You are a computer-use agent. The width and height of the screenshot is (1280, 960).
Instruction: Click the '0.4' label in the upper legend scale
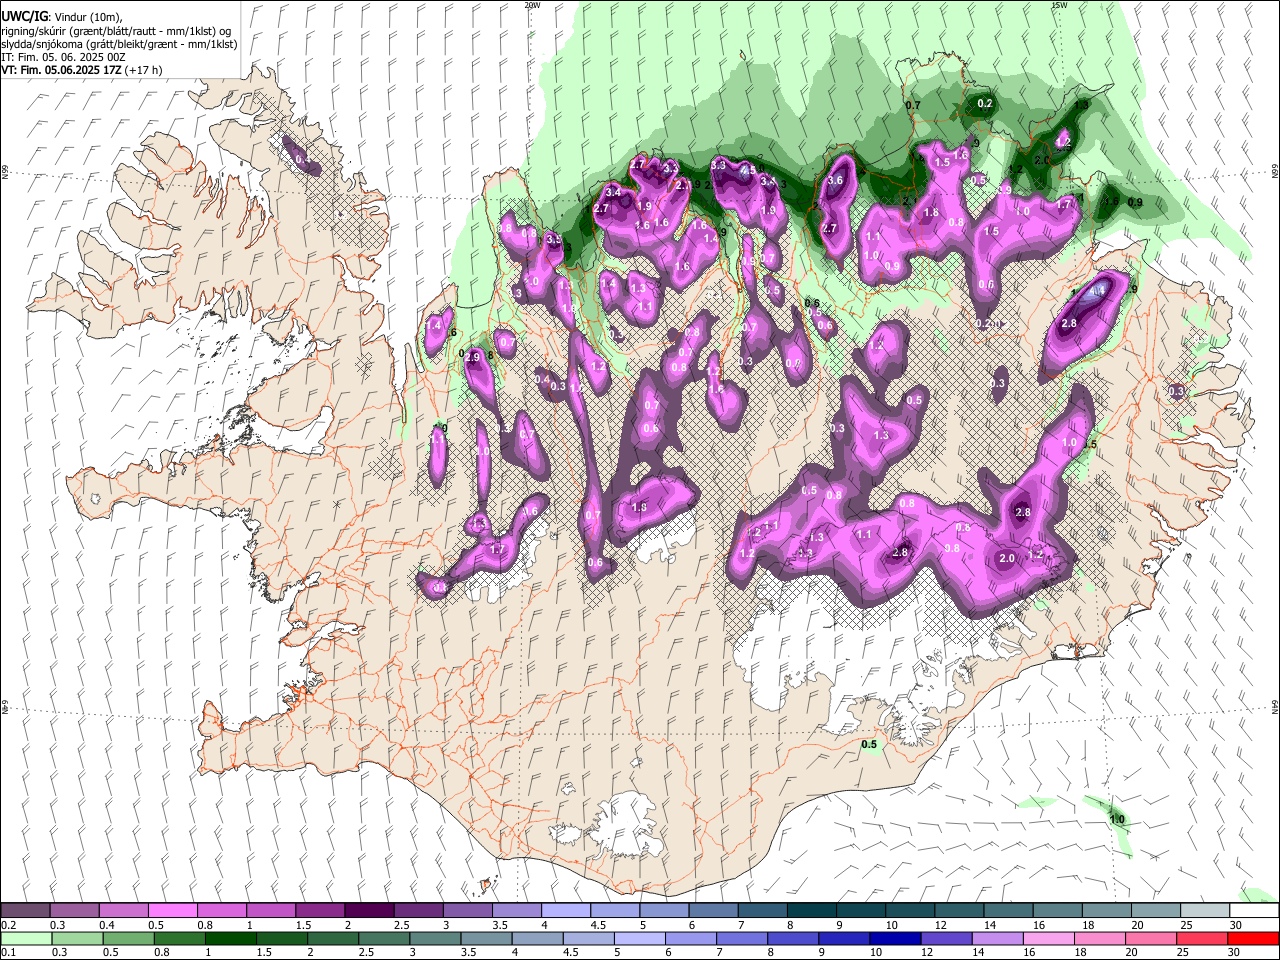tap(108, 925)
